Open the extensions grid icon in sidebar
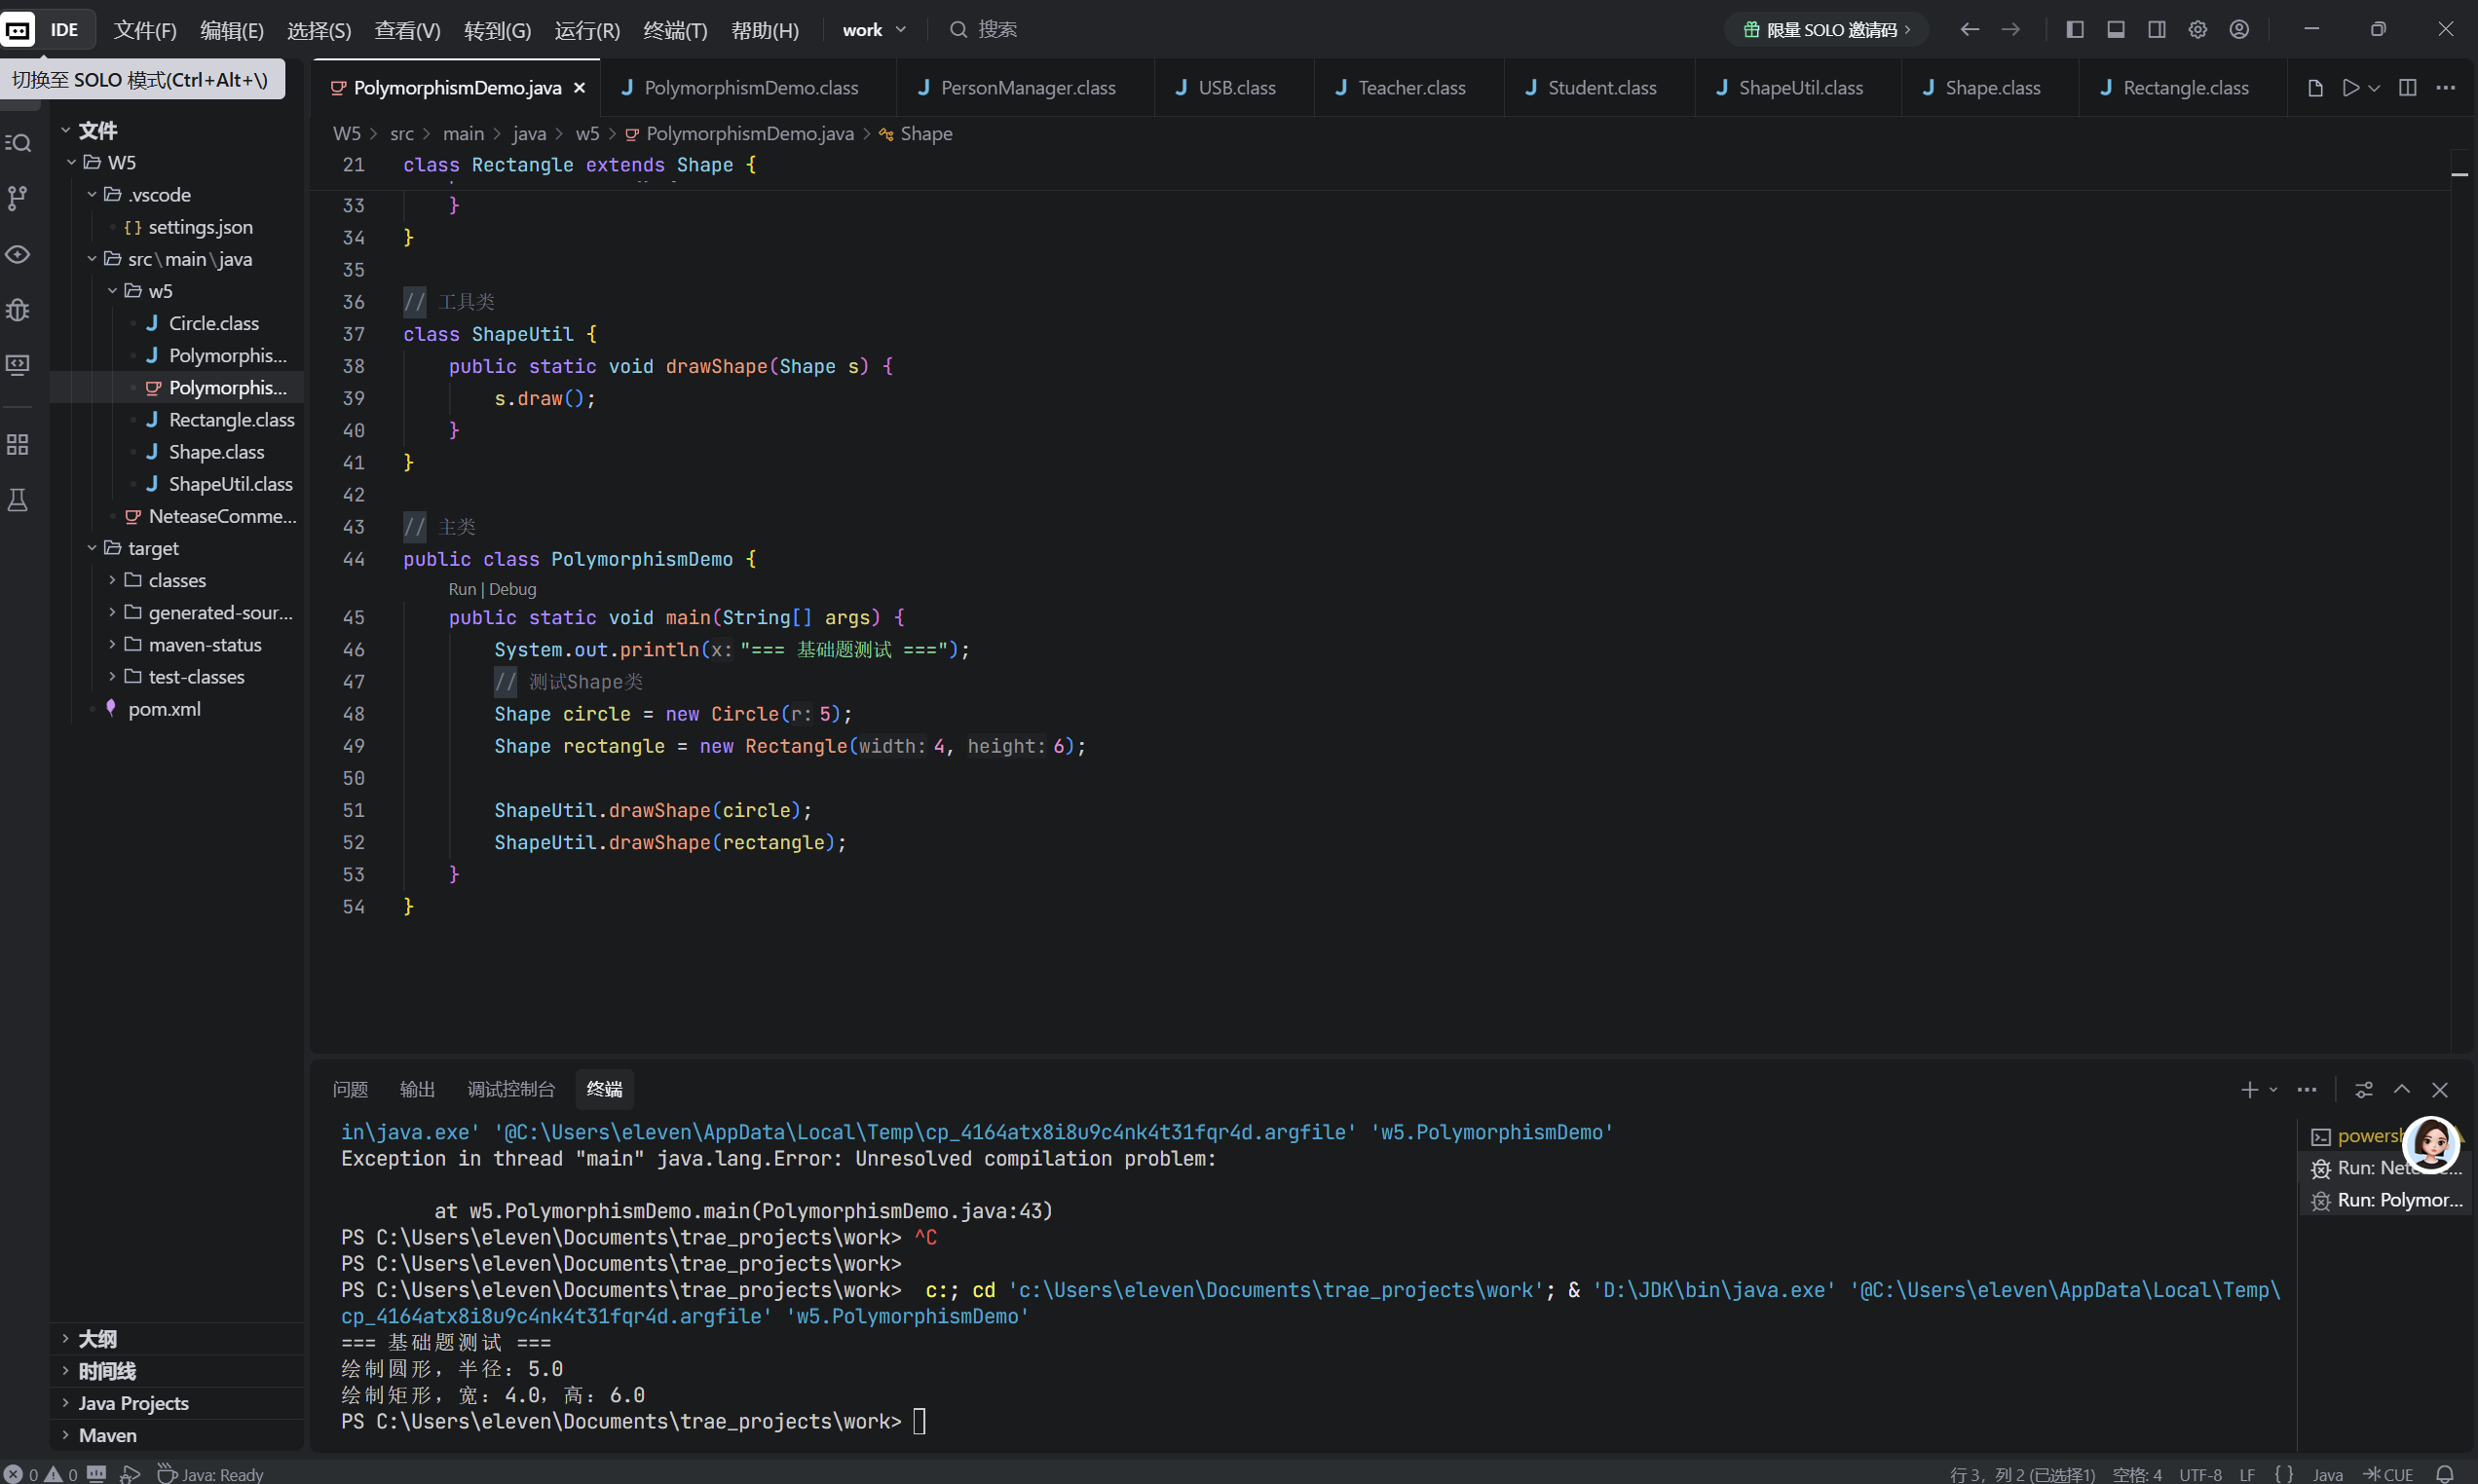 (18, 444)
